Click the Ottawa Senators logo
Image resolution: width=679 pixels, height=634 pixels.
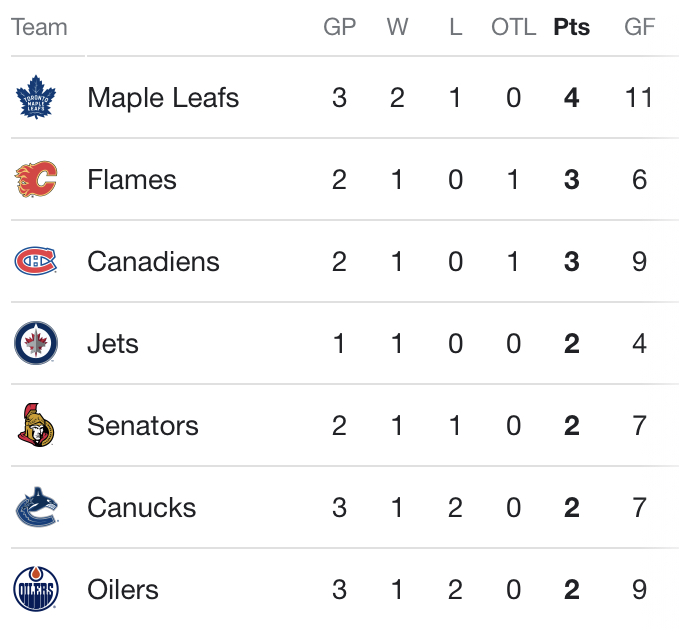pyautogui.click(x=36, y=425)
